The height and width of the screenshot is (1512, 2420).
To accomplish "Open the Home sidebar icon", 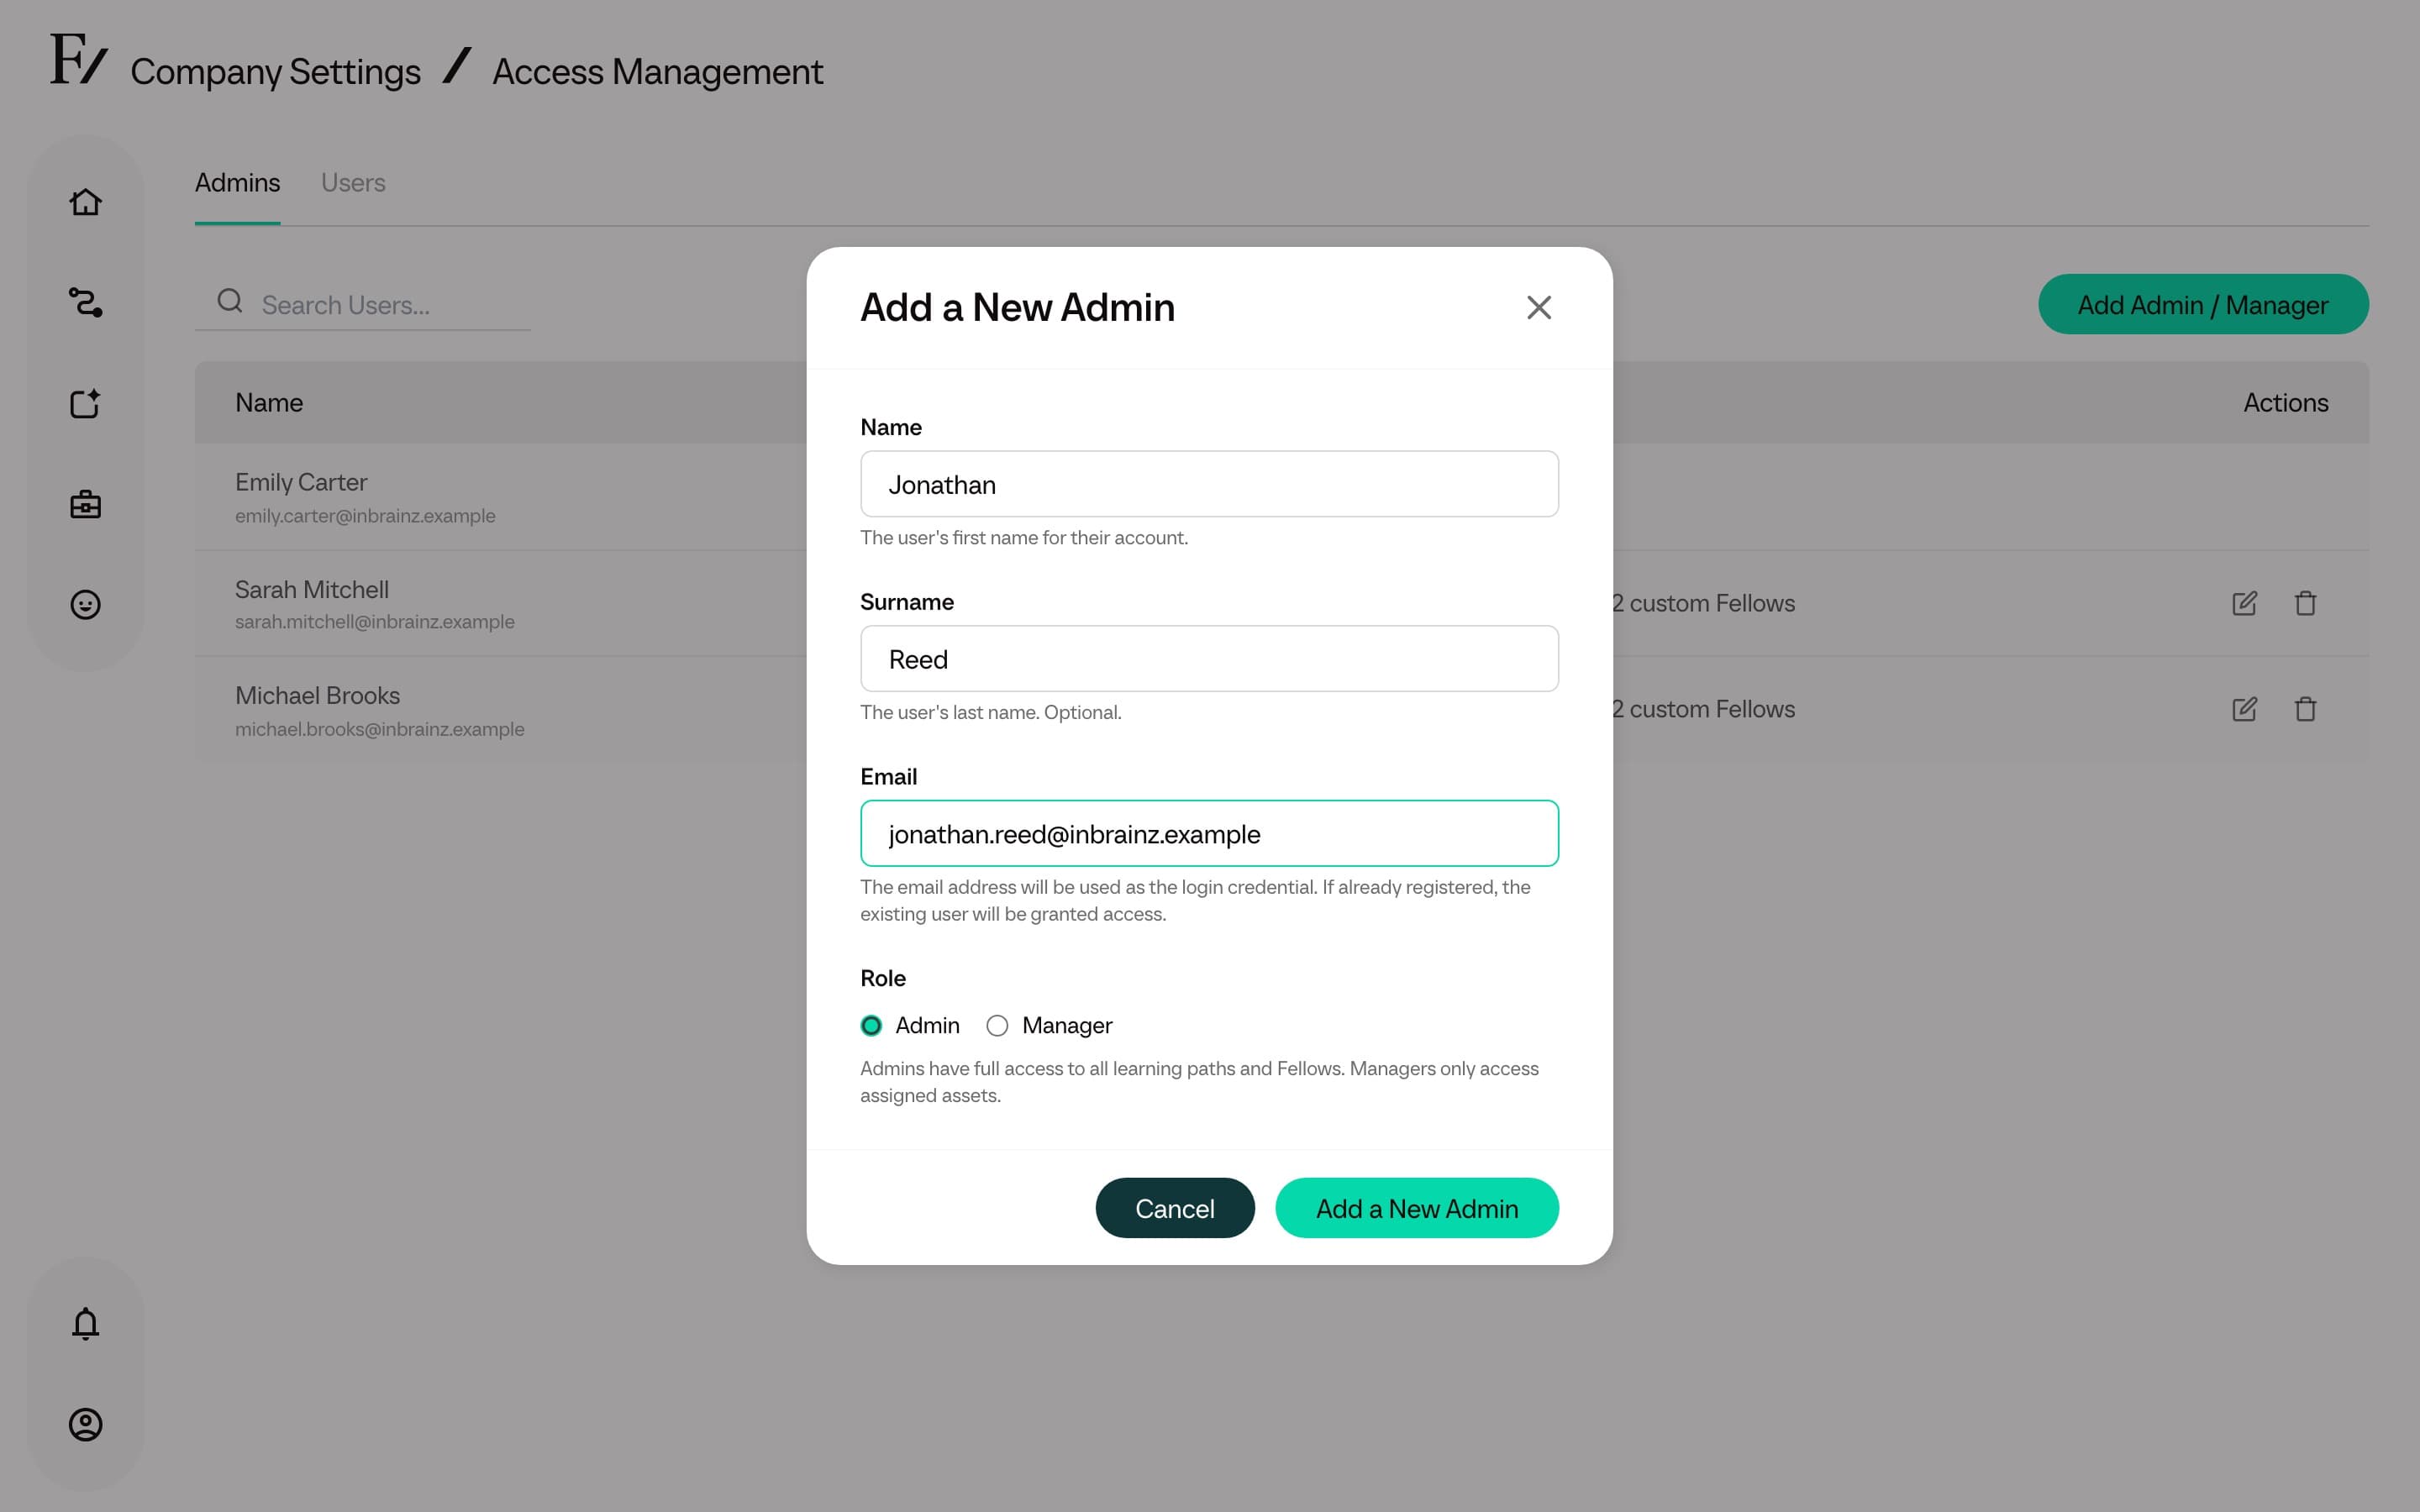I will click(x=85, y=202).
